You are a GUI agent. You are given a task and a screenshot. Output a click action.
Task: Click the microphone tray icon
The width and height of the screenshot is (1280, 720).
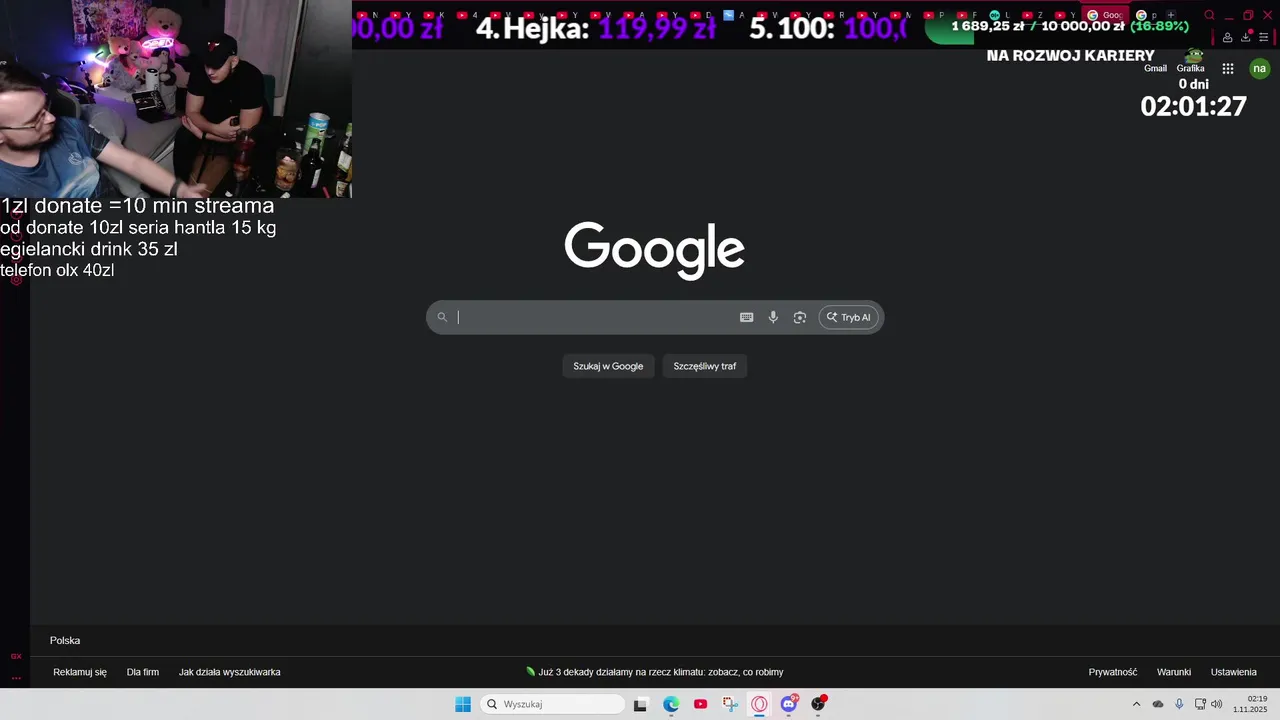[1179, 704]
